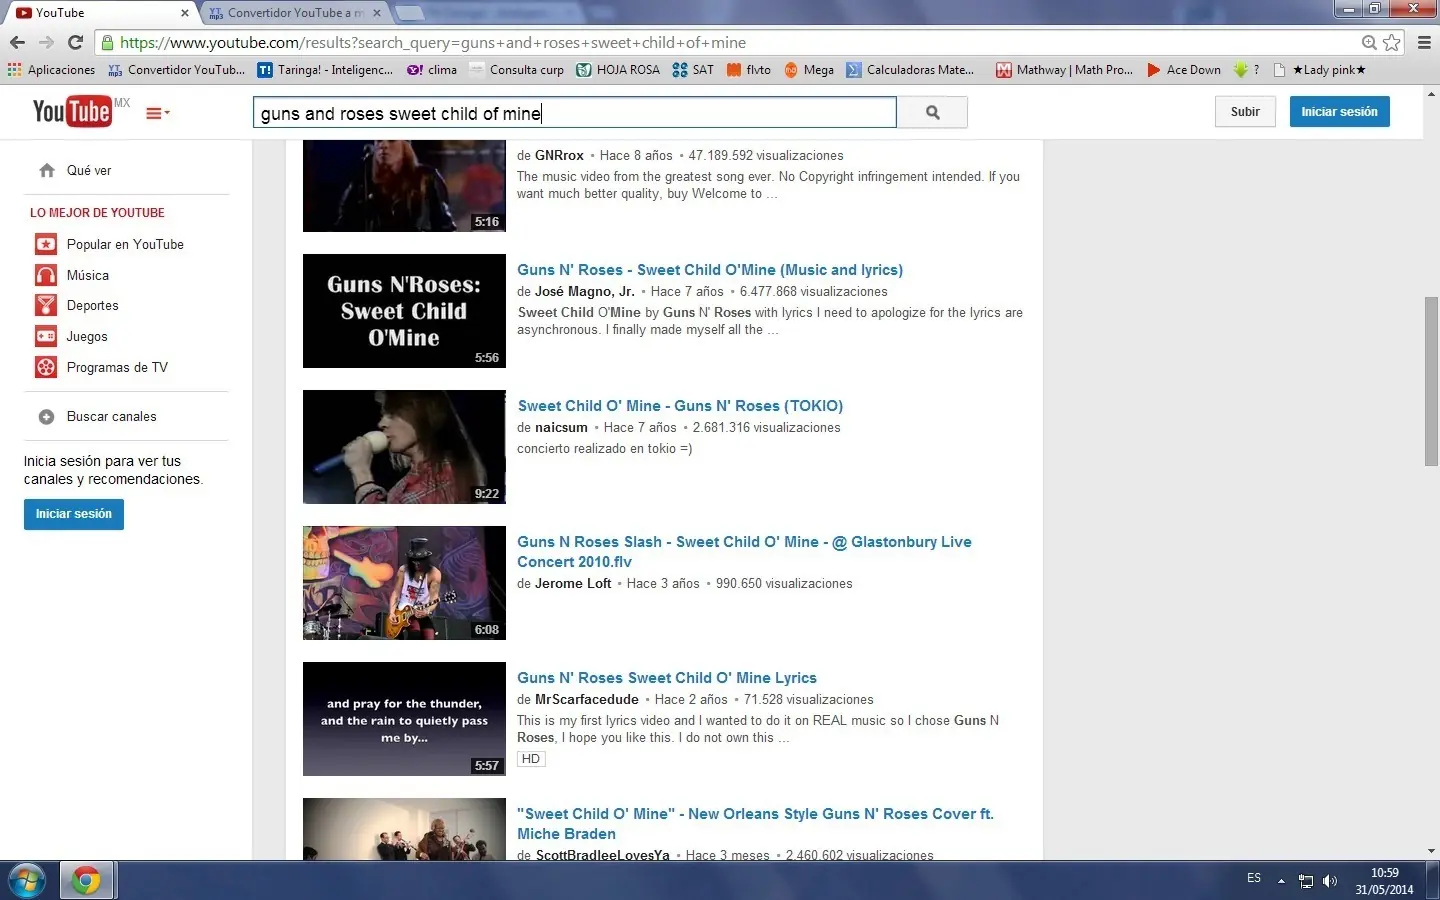The width and height of the screenshot is (1440, 900).
Task: Switch to the Convertidor YouTube tab
Action: point(290,13)
